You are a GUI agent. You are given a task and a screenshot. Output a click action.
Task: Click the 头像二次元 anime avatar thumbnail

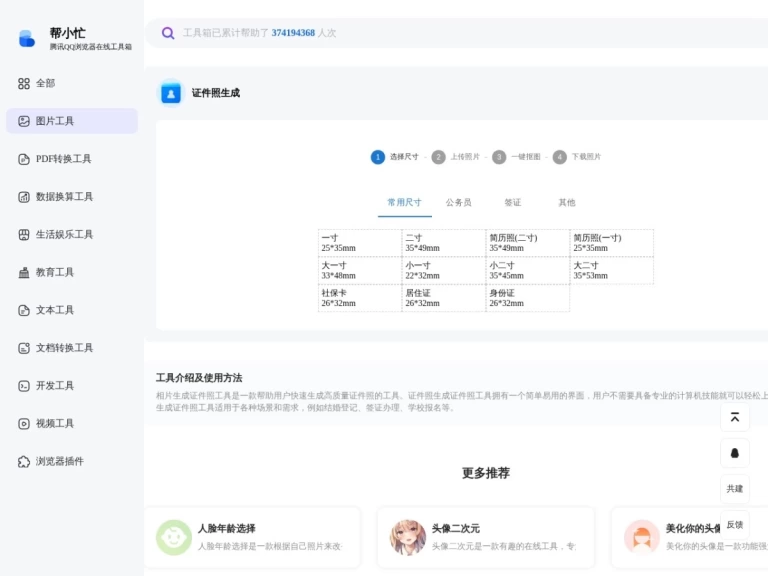tap(408, 537)
